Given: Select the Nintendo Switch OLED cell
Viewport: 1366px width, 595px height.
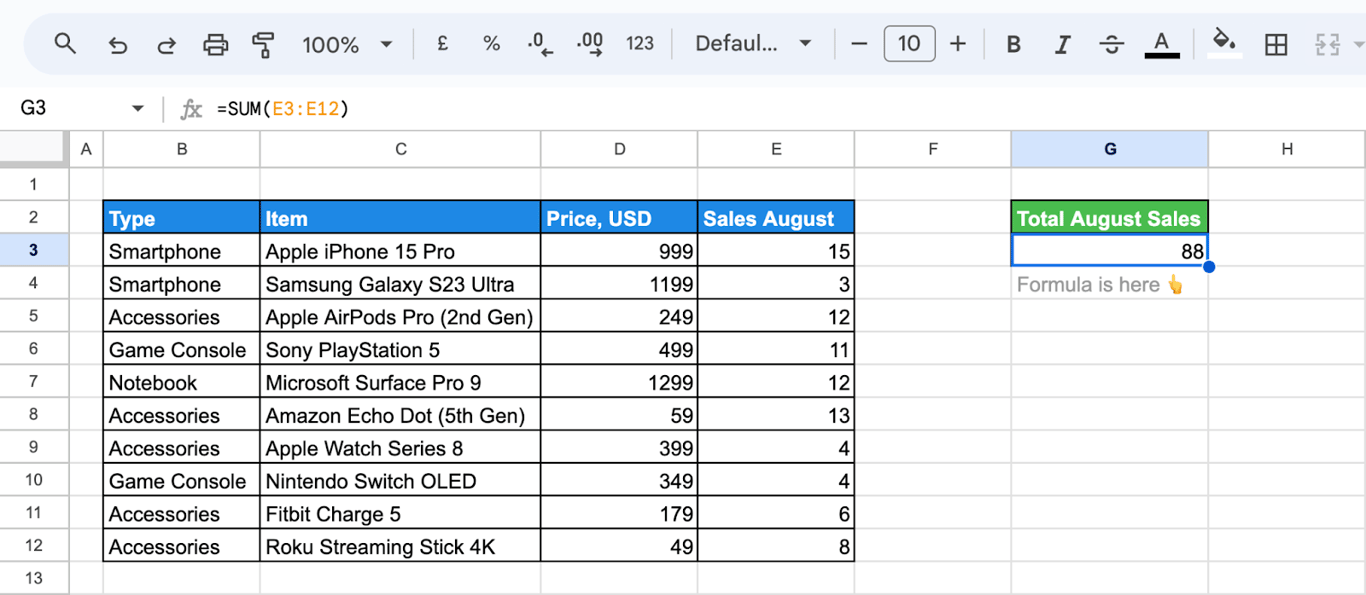Looking at the screenshot, I should click(400, 481).
